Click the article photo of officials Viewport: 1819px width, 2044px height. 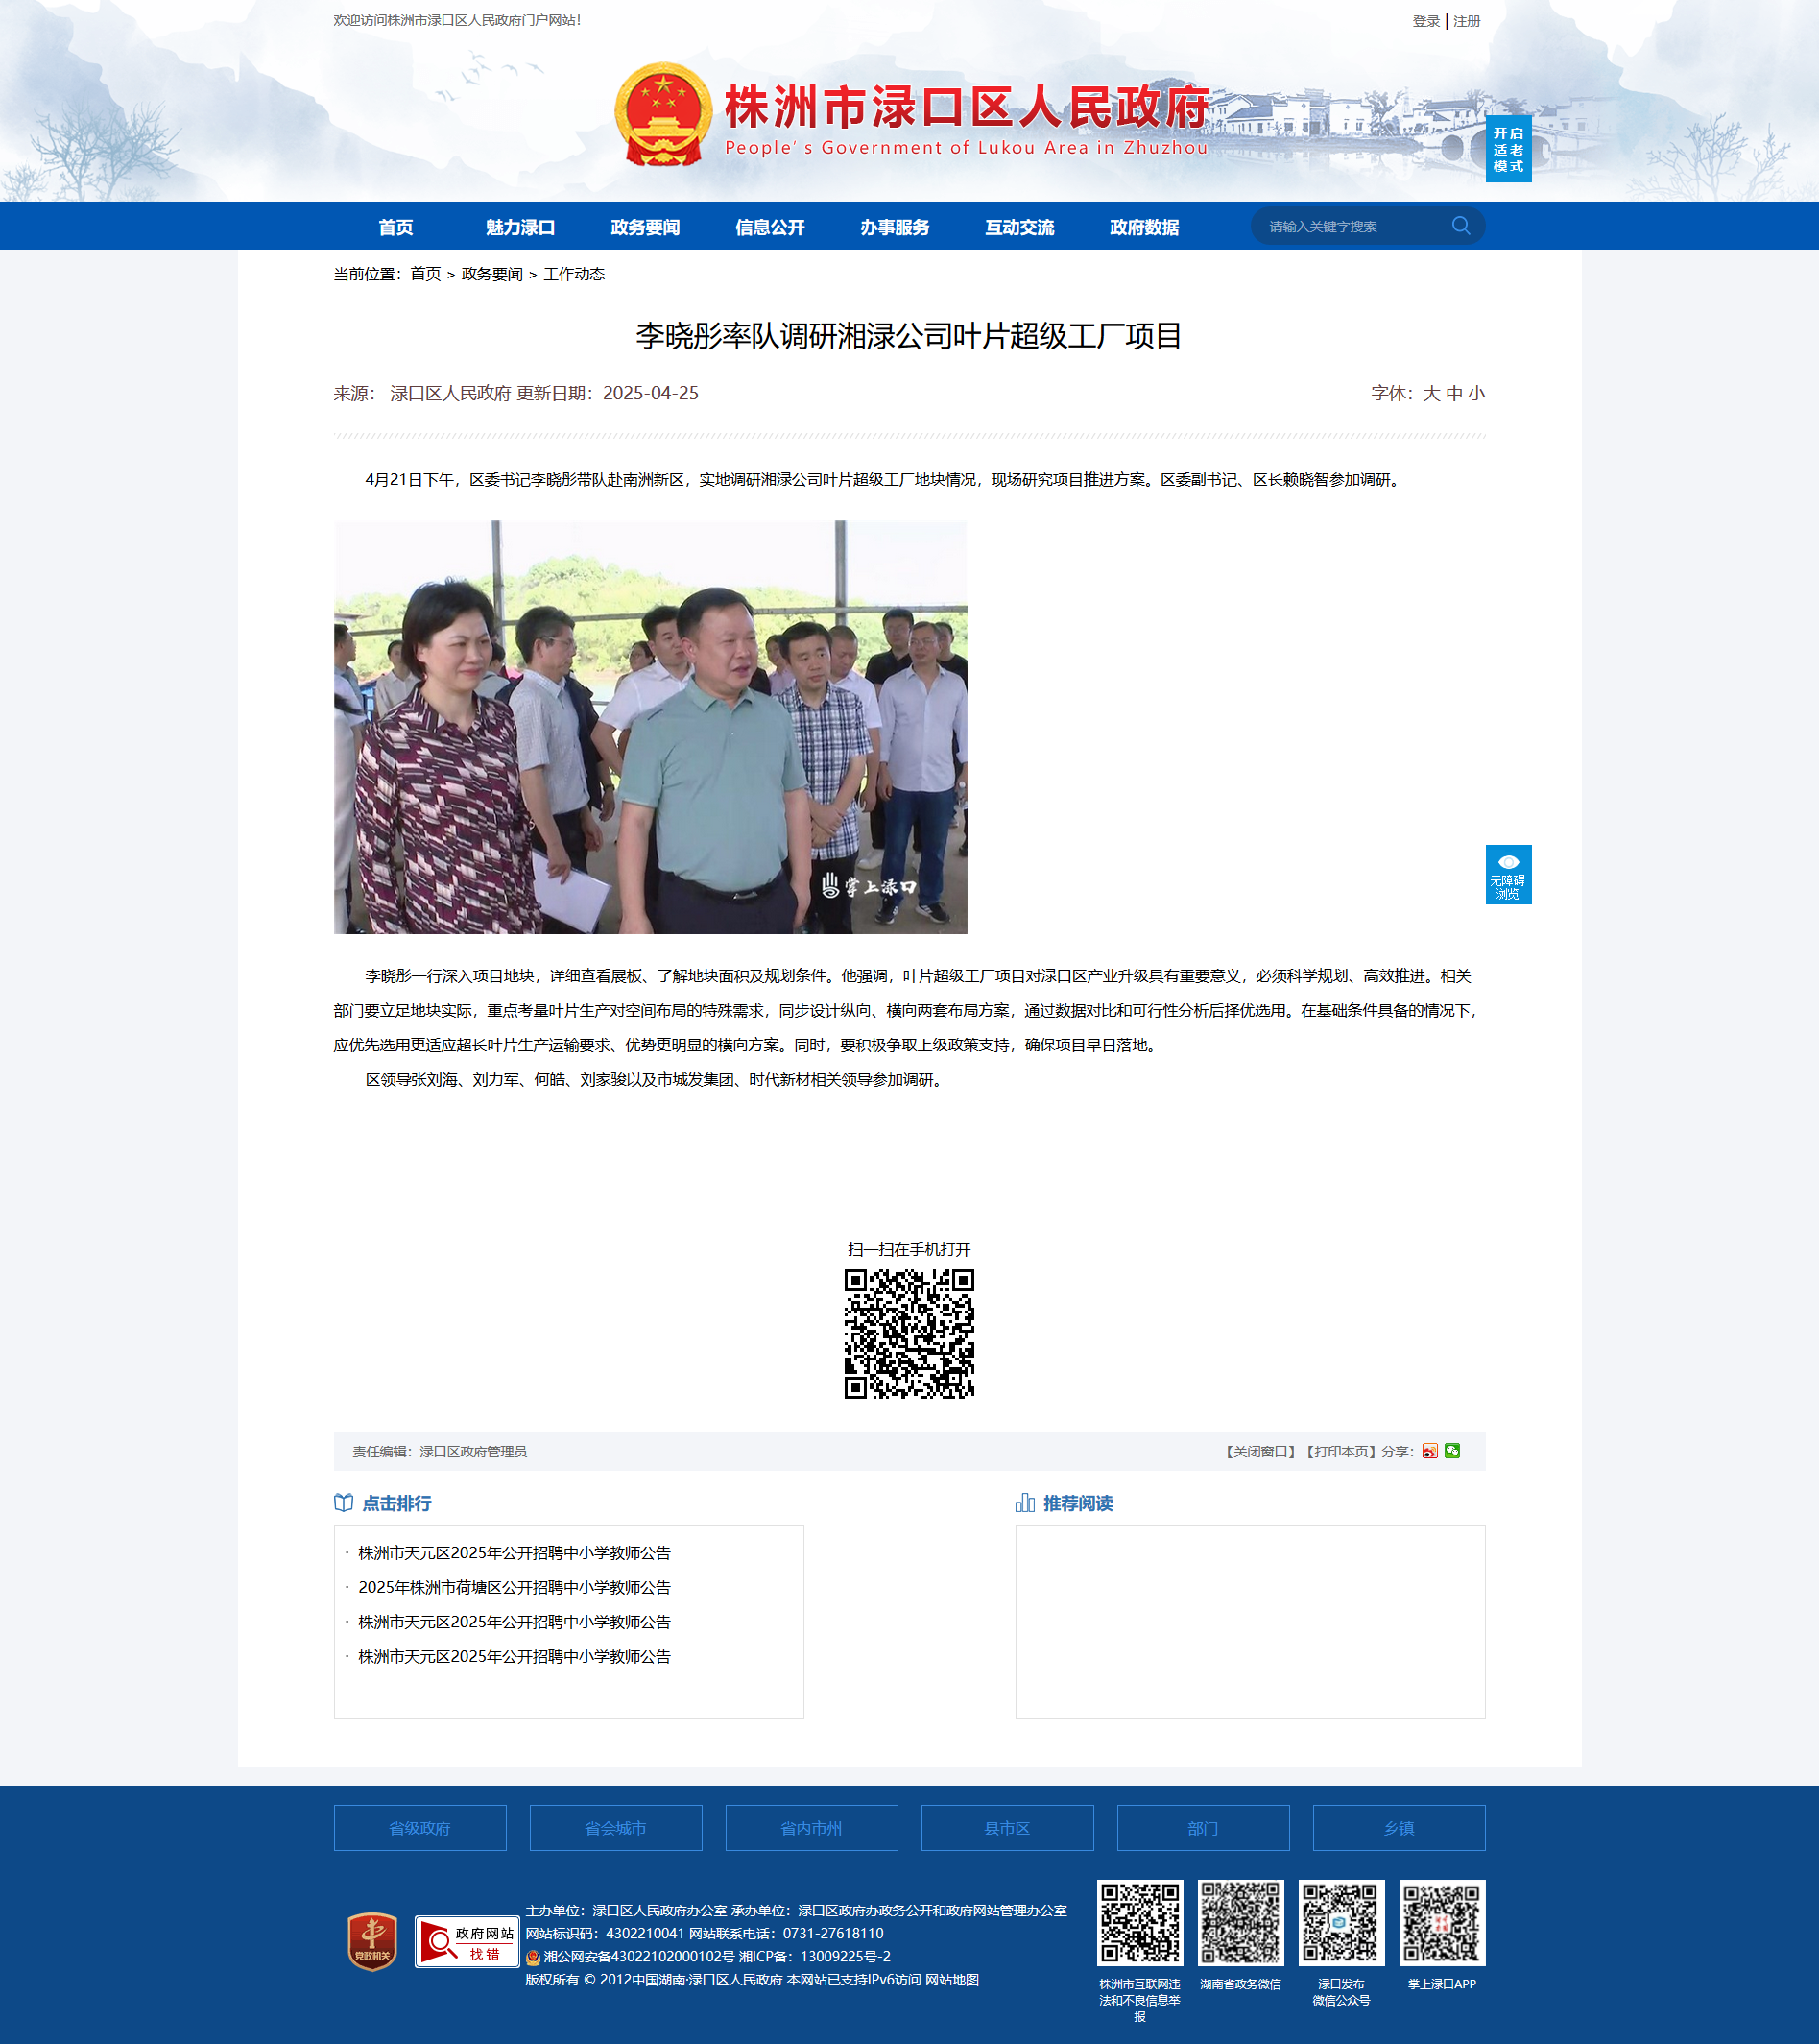point(650,727)
